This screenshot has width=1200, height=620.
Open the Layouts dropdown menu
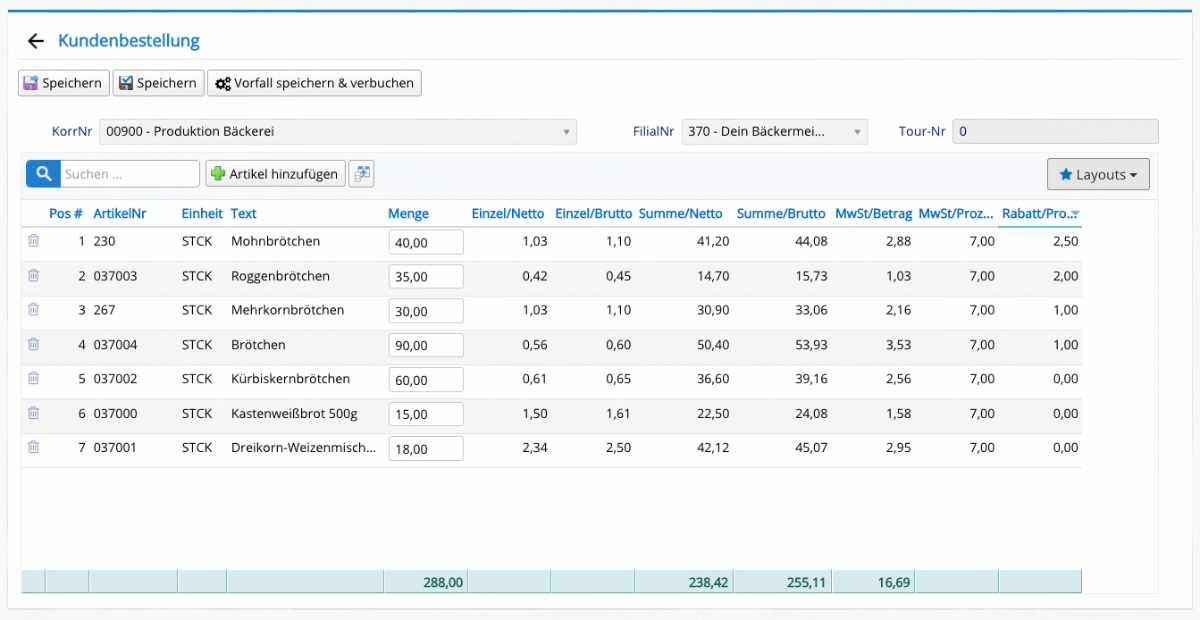tap(1098, 174)
